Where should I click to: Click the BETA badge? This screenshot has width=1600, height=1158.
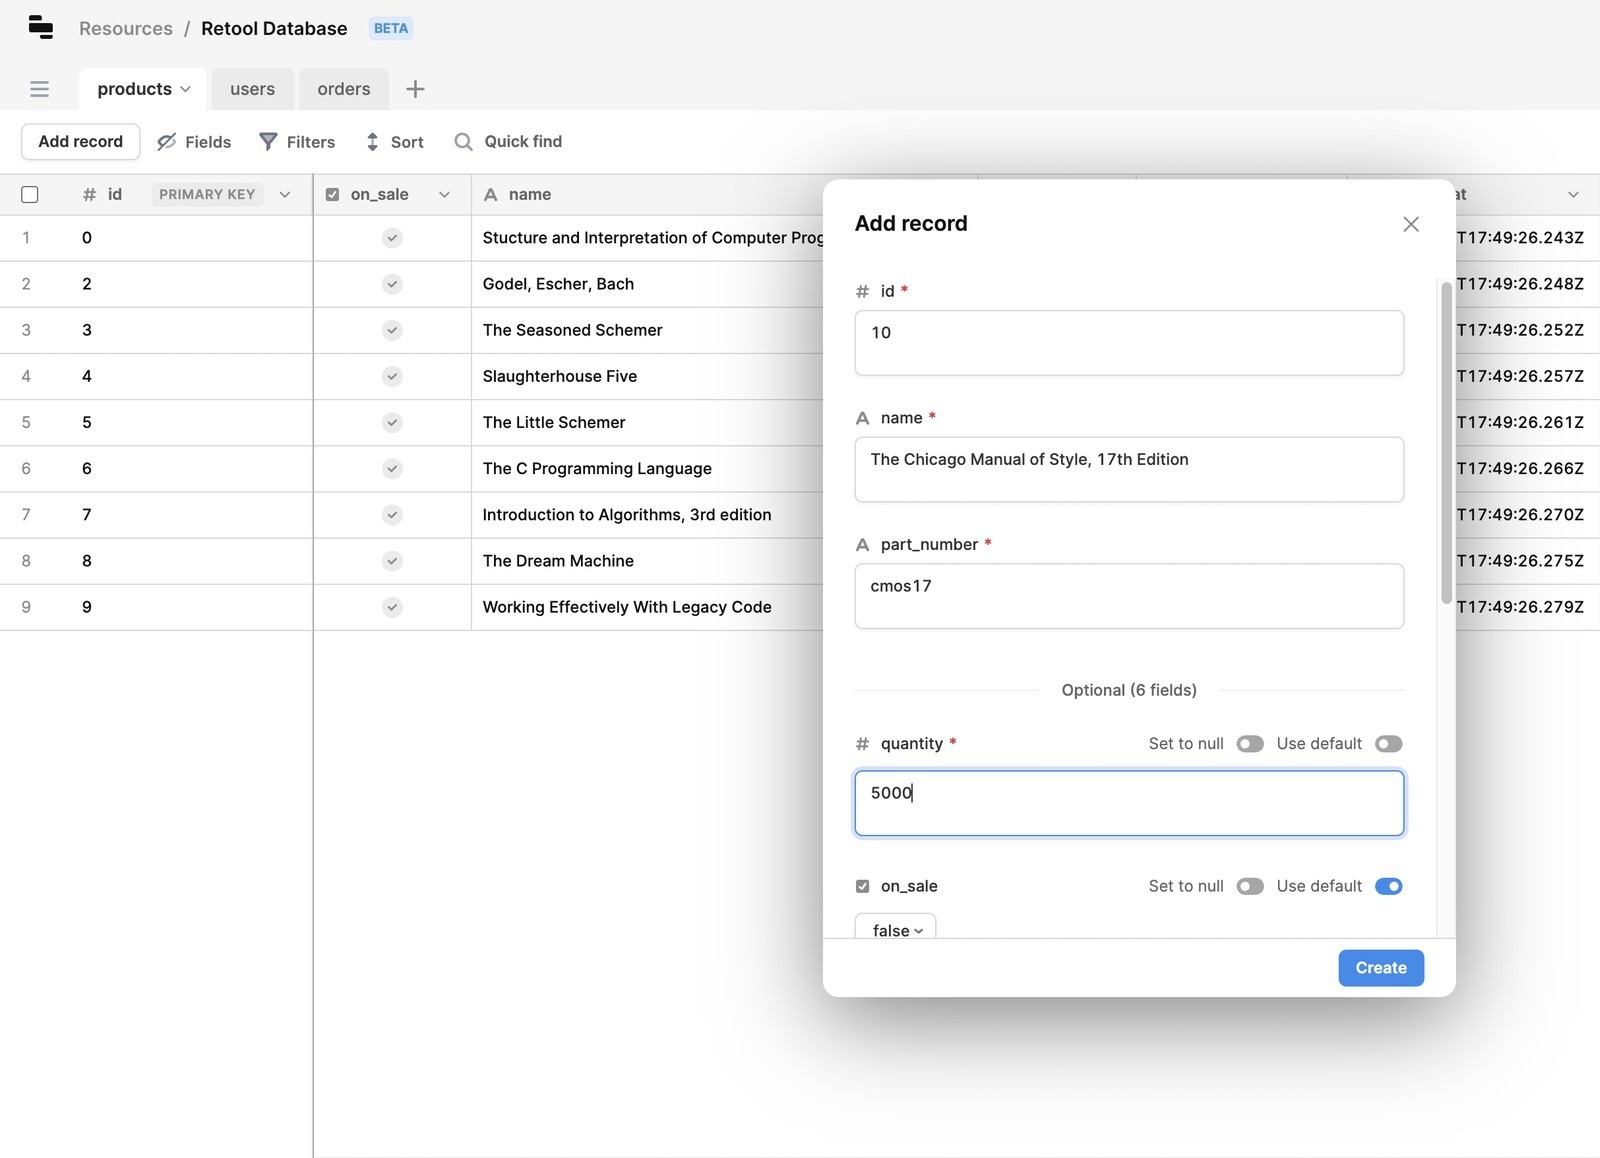pos(391,29)
